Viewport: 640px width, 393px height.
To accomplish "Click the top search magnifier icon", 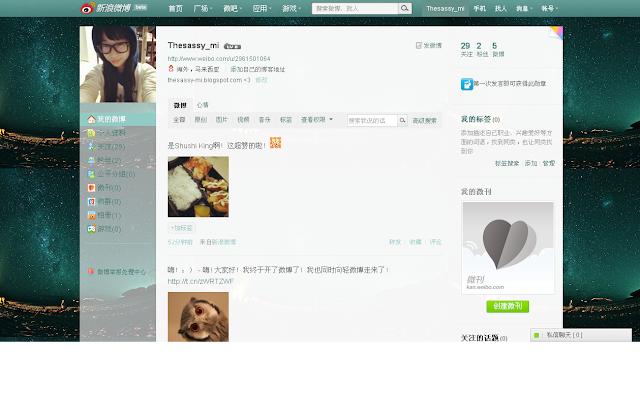I will tap(404, 8).
